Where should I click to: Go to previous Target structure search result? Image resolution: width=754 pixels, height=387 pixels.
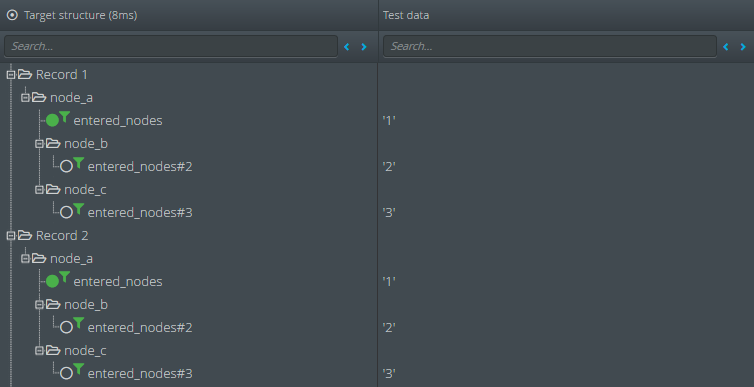(x=347, y=47)
